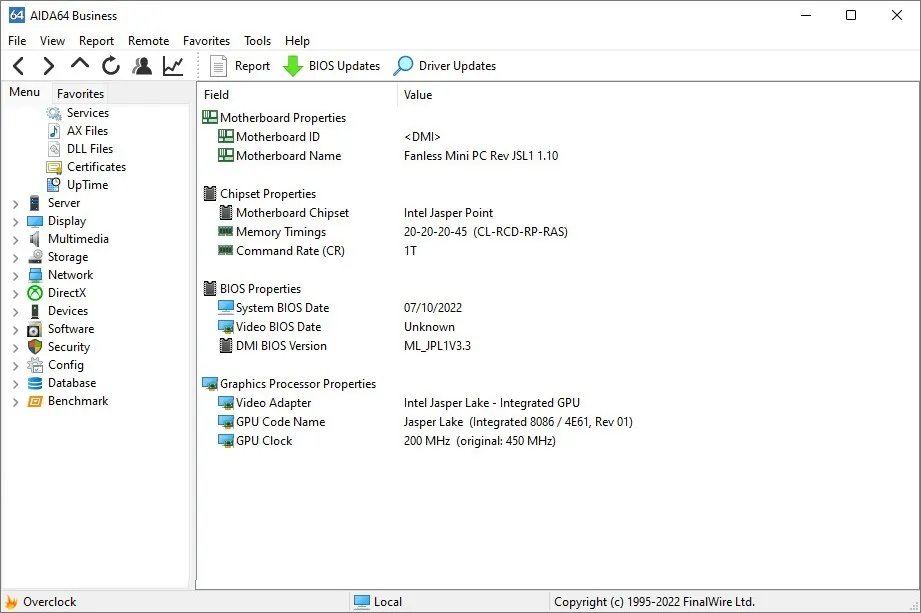Expand the Benchmark tree node

pos(15,402)
